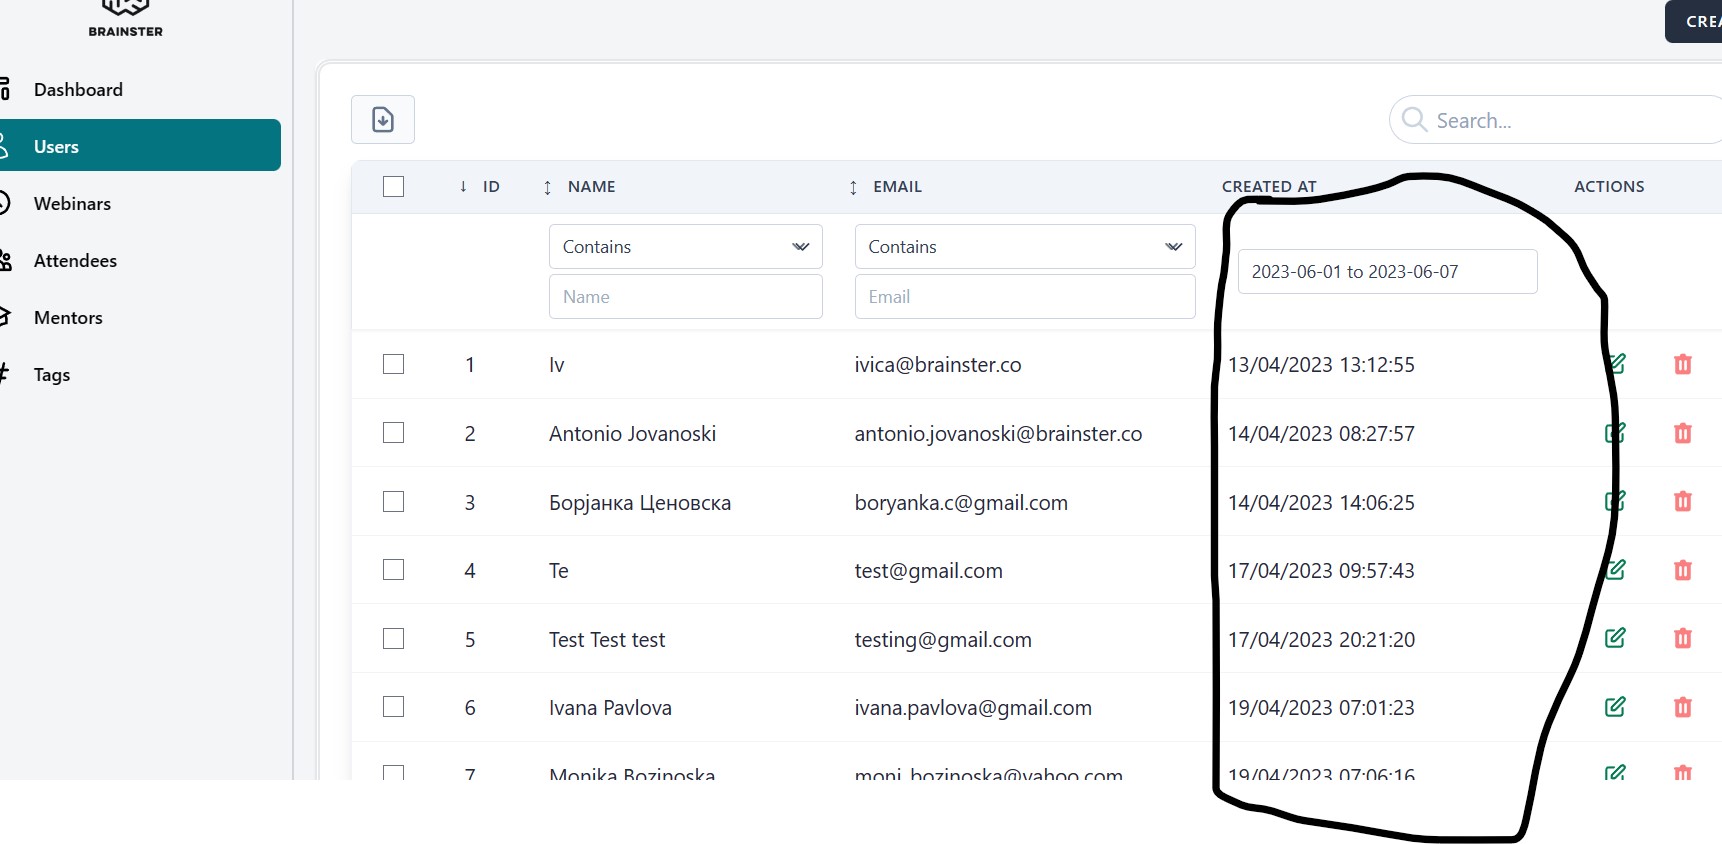Check the box for user ID 2
This screenshot has width=1722, height=844.
(394, 433)
